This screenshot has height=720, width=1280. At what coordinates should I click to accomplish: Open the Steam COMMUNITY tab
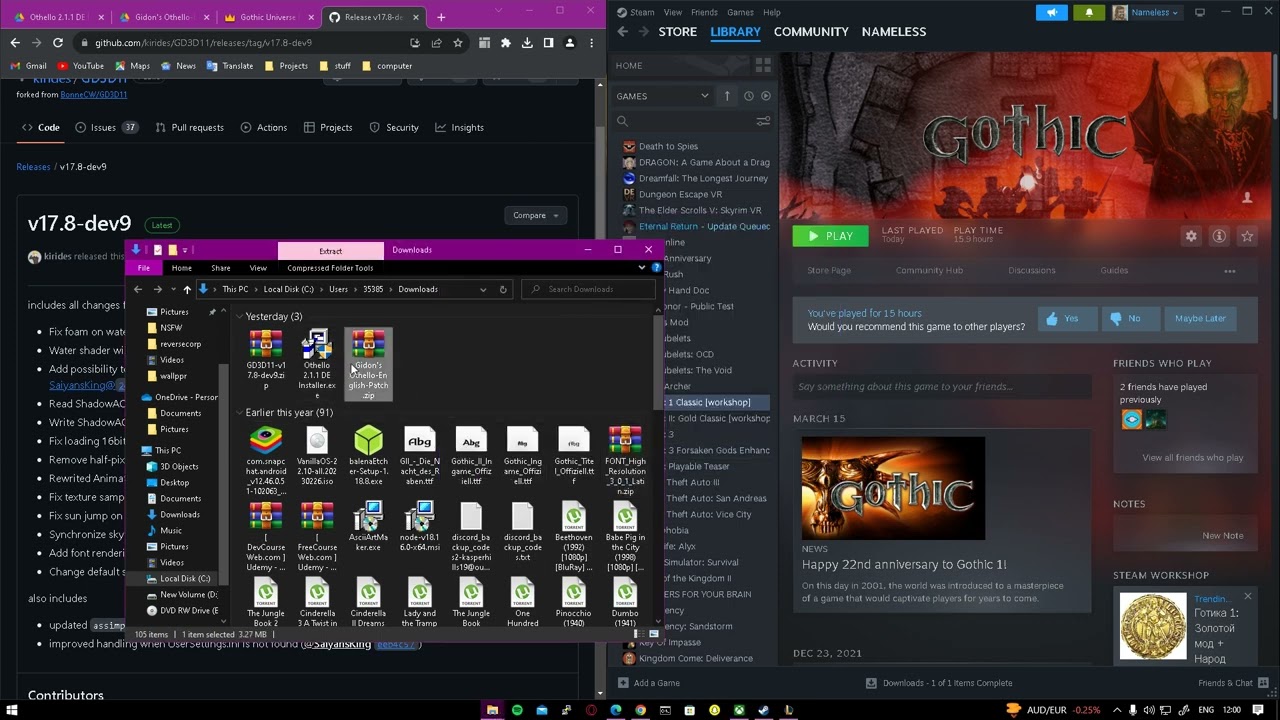click(811, 31)
